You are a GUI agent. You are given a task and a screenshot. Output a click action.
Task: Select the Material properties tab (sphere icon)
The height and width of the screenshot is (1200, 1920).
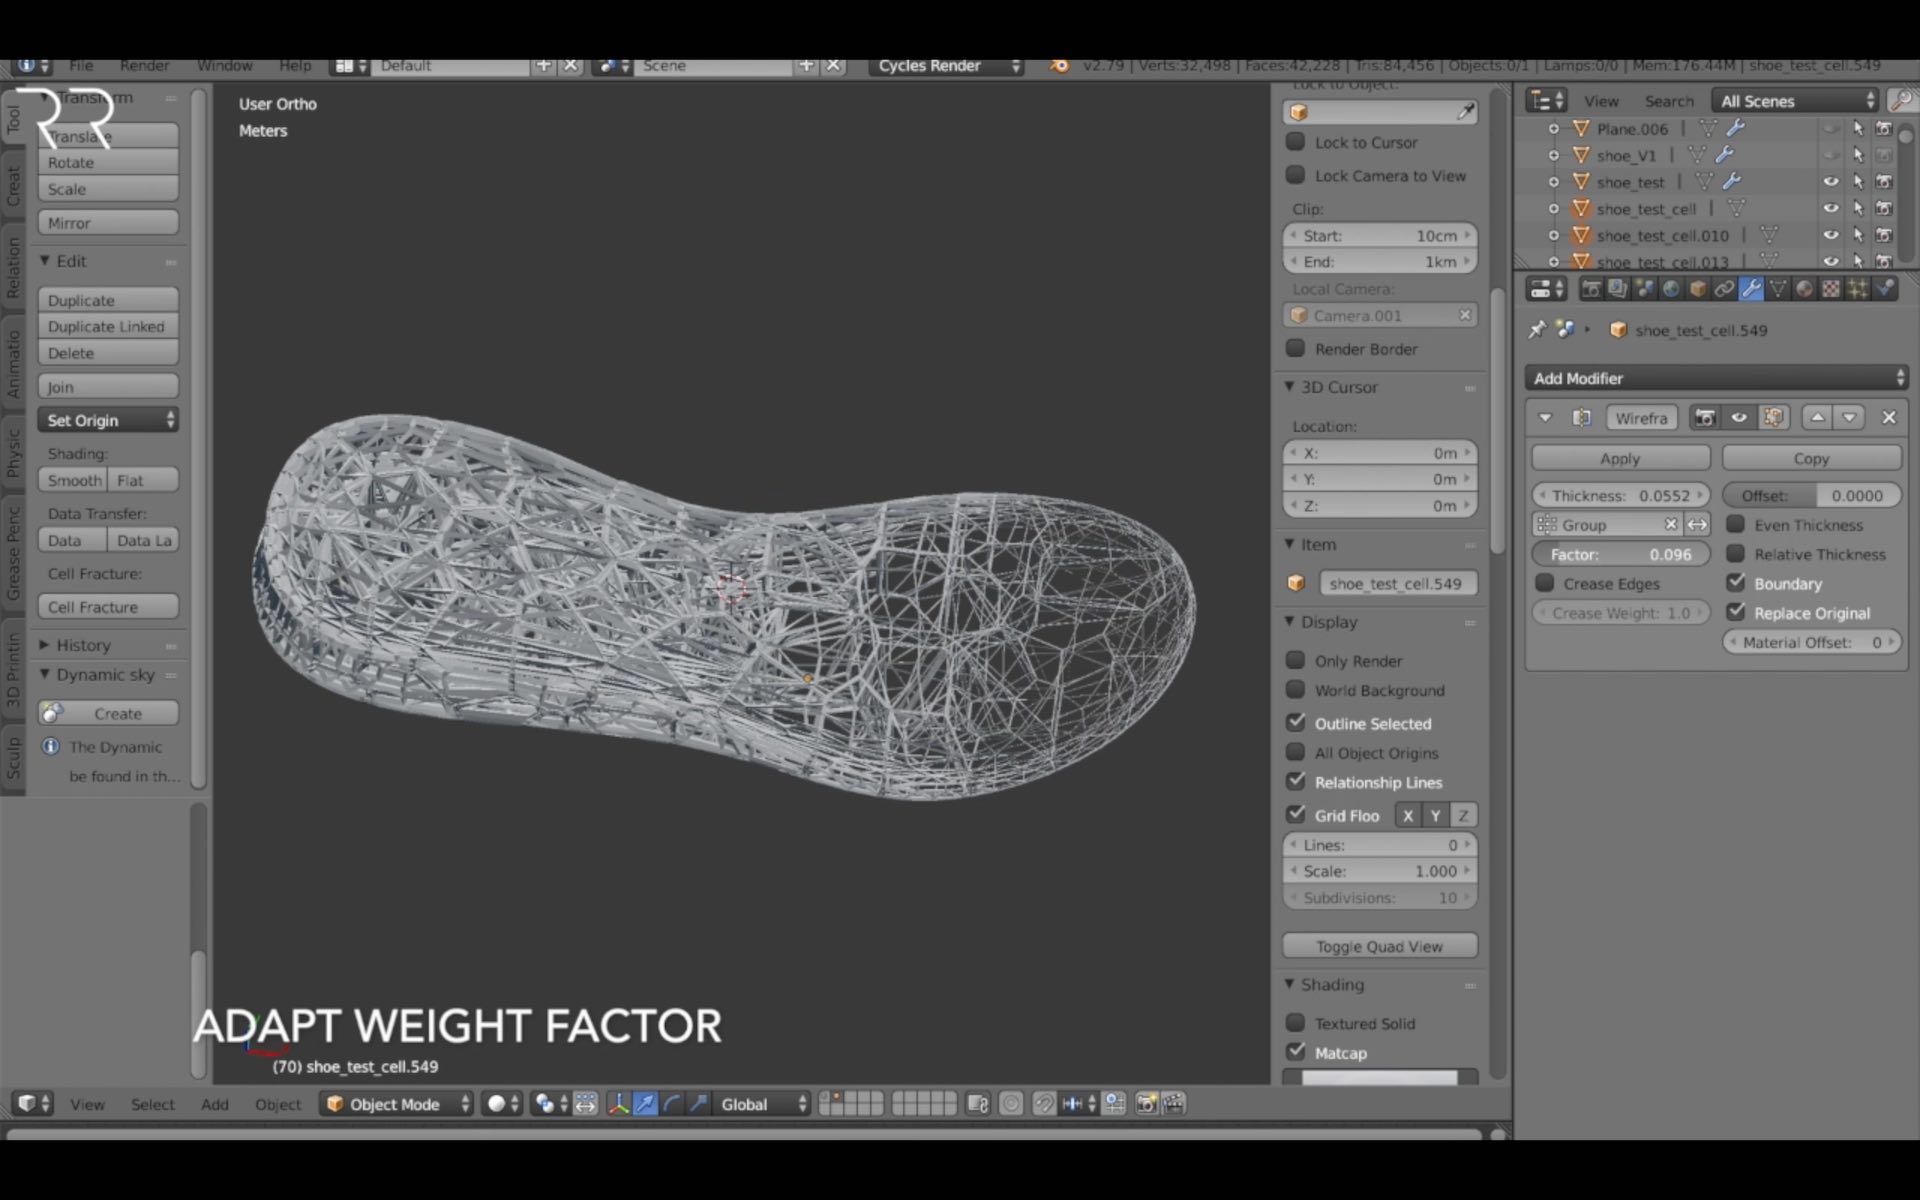click(x=1805, y=289)
